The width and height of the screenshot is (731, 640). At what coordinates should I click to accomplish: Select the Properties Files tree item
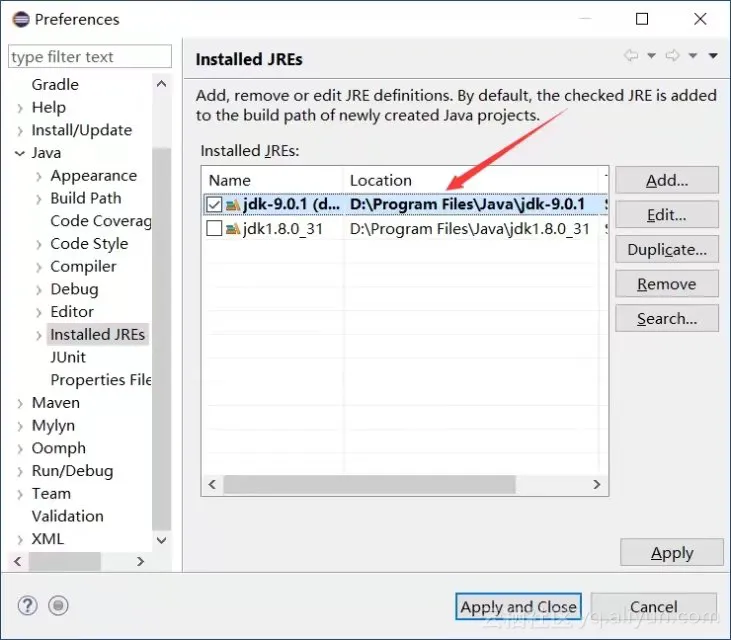pyautogui.click(x=101, y=380)
